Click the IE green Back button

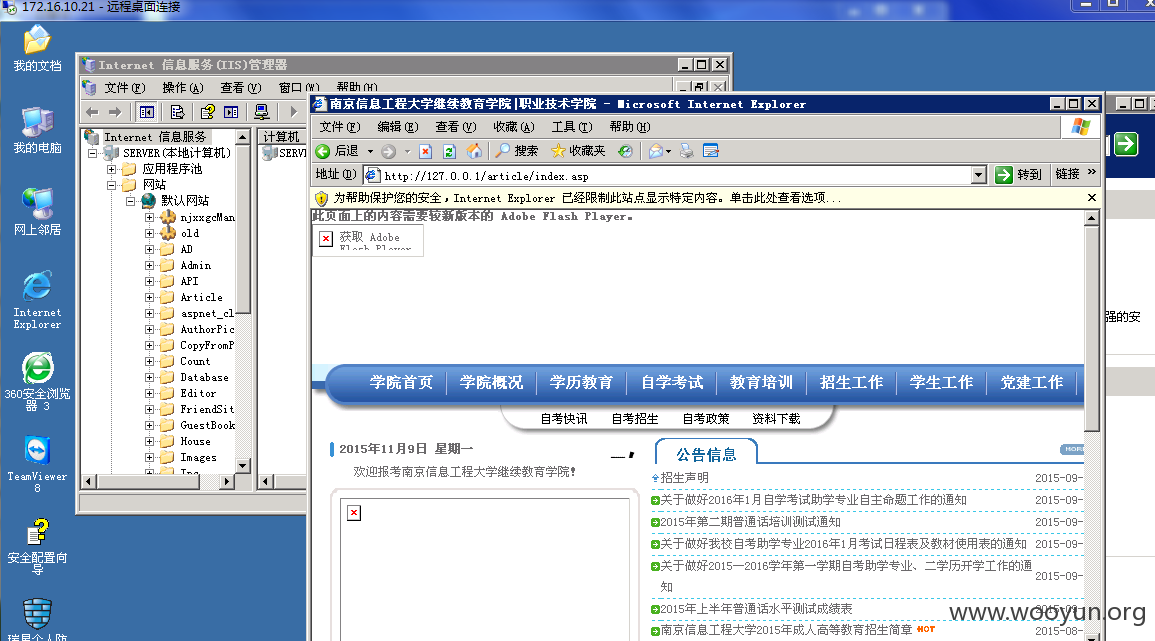337,151
